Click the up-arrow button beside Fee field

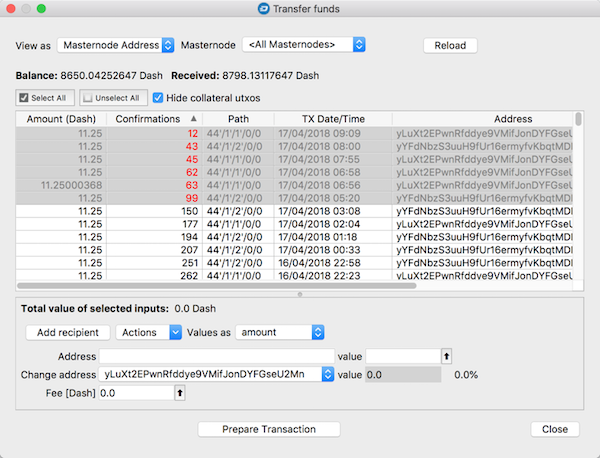180,393
